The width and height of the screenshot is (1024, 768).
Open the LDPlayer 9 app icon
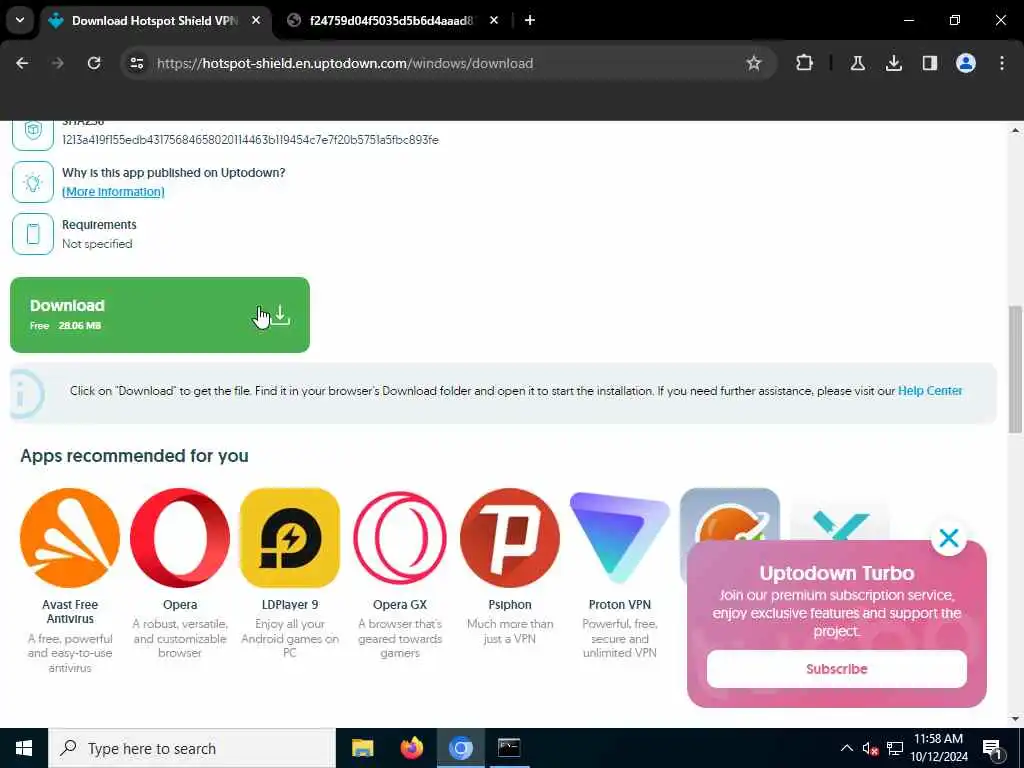290,538
